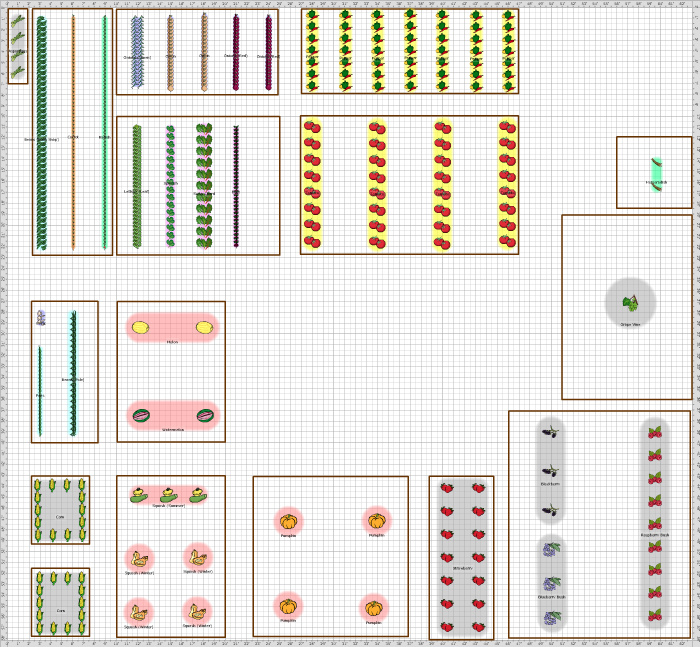Select the upper-left pumpkin
This screenshot has width=700, height=647.
288,522
